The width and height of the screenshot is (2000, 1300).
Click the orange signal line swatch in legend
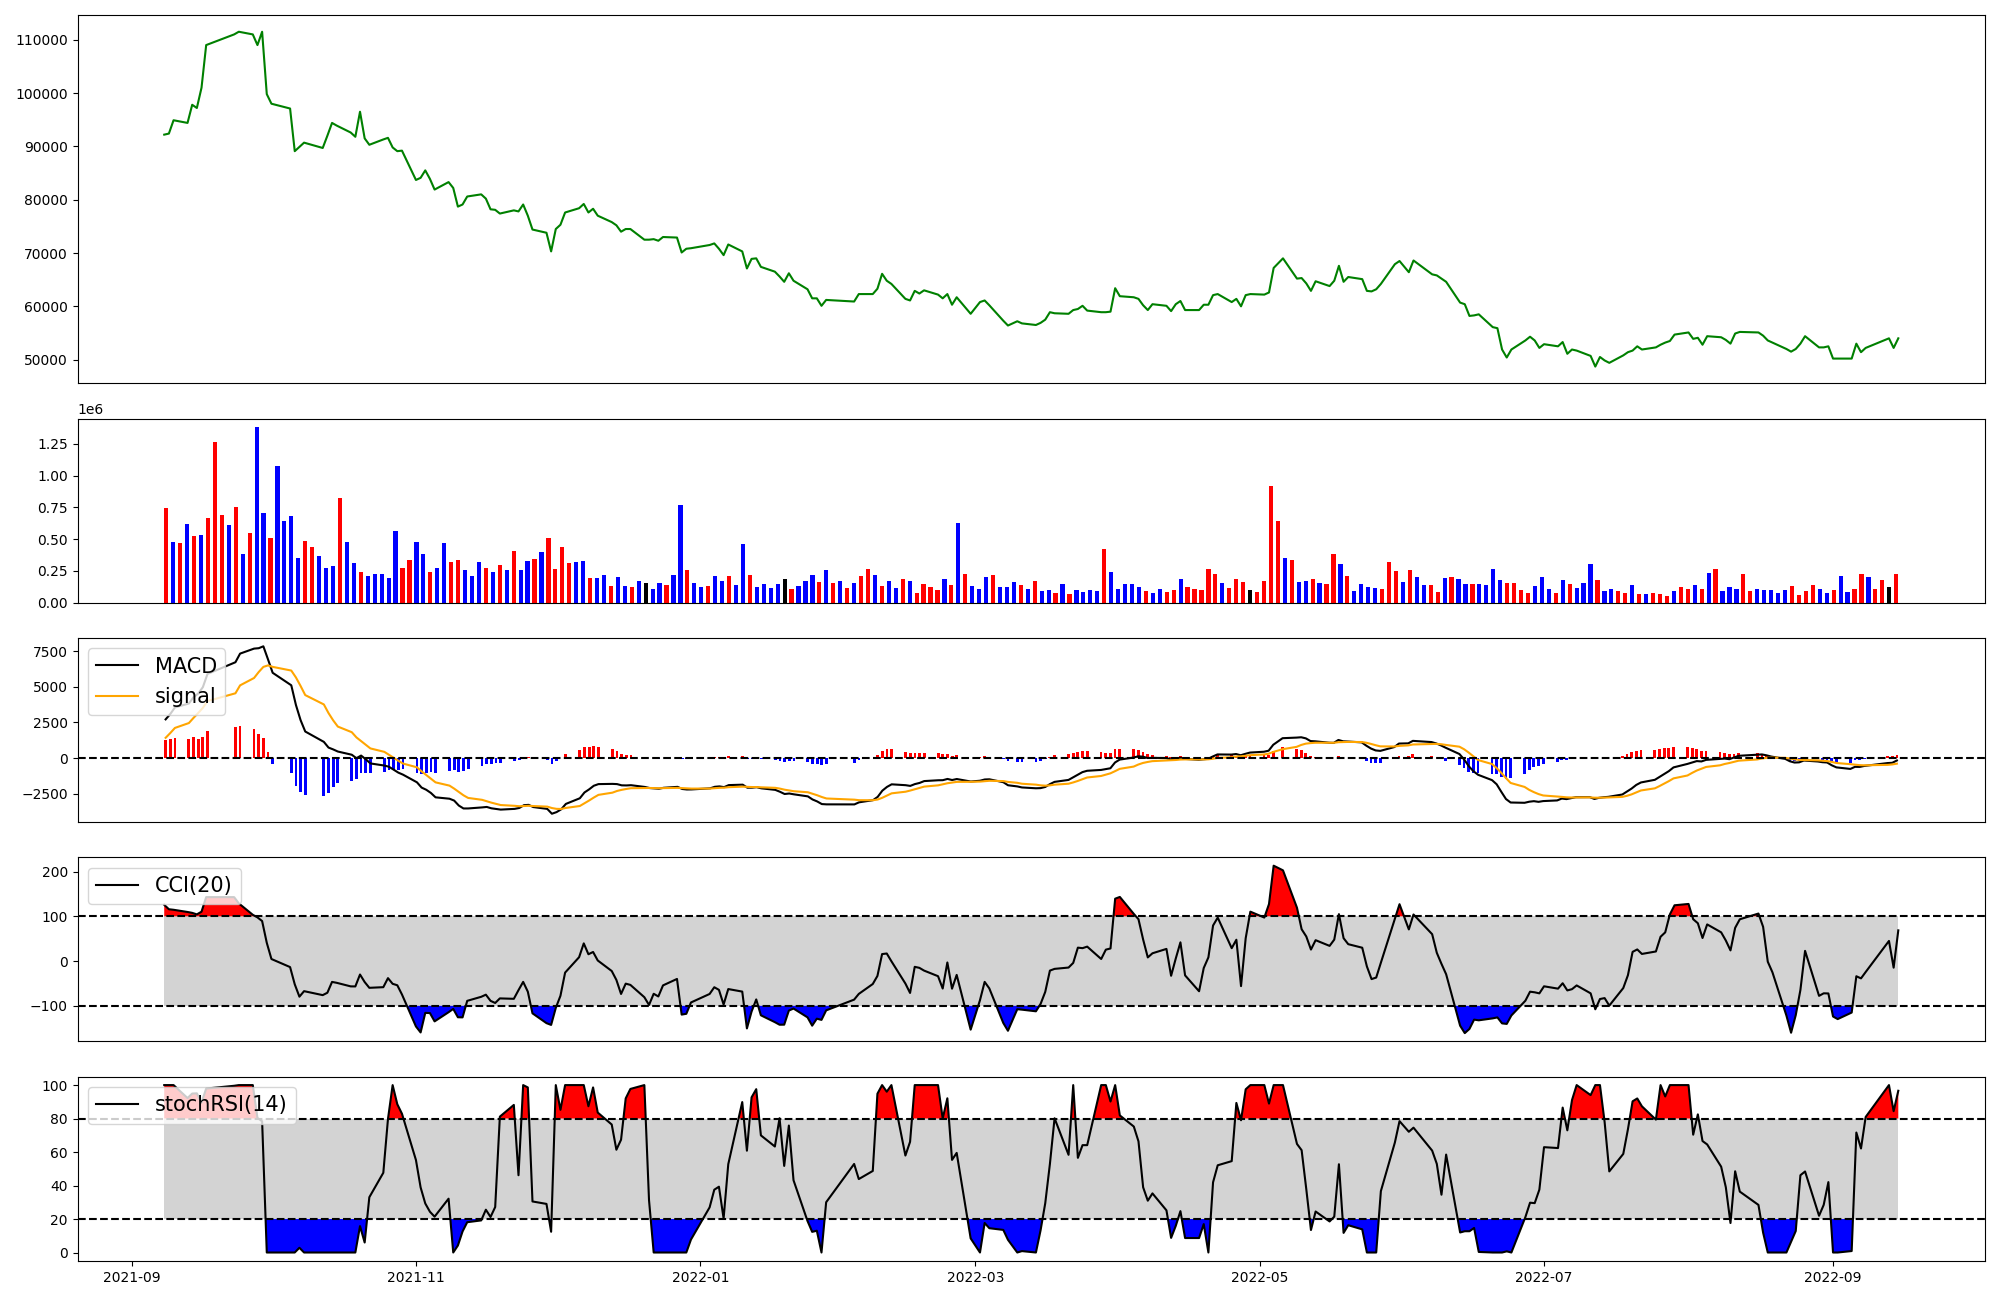118,697
